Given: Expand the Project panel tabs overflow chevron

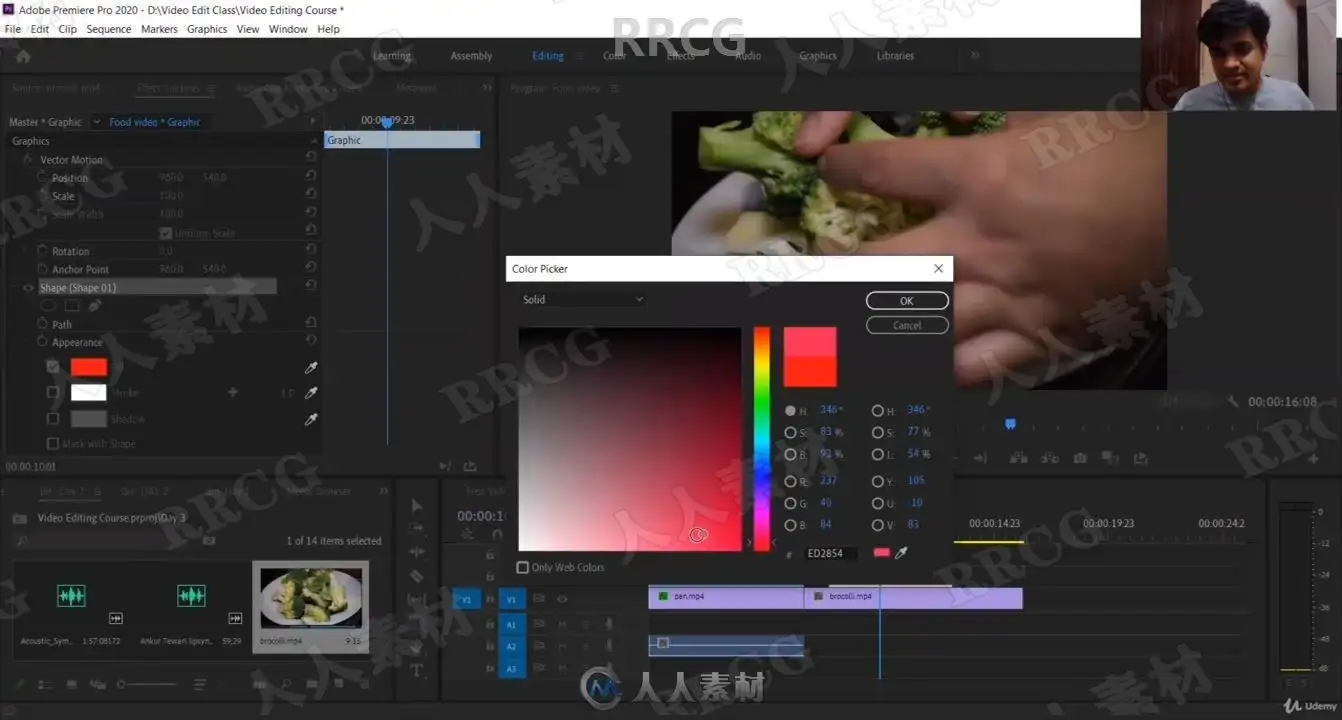Looking at the screenshot, I should (383, 491).
